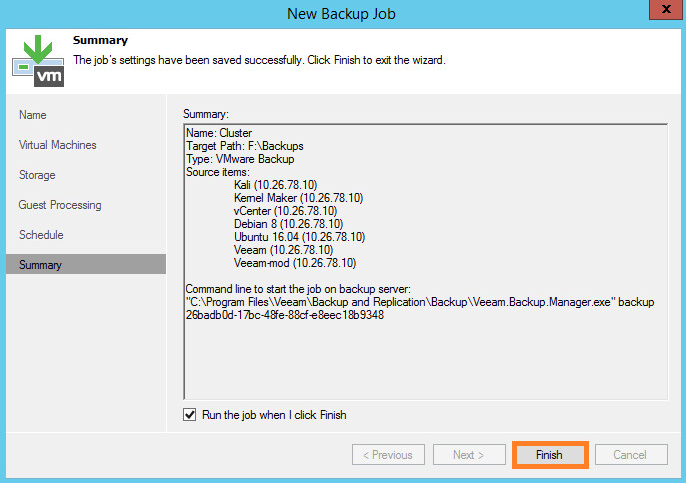Select the highlighted Summary step
686x483 pixels.
click(86, 264)
